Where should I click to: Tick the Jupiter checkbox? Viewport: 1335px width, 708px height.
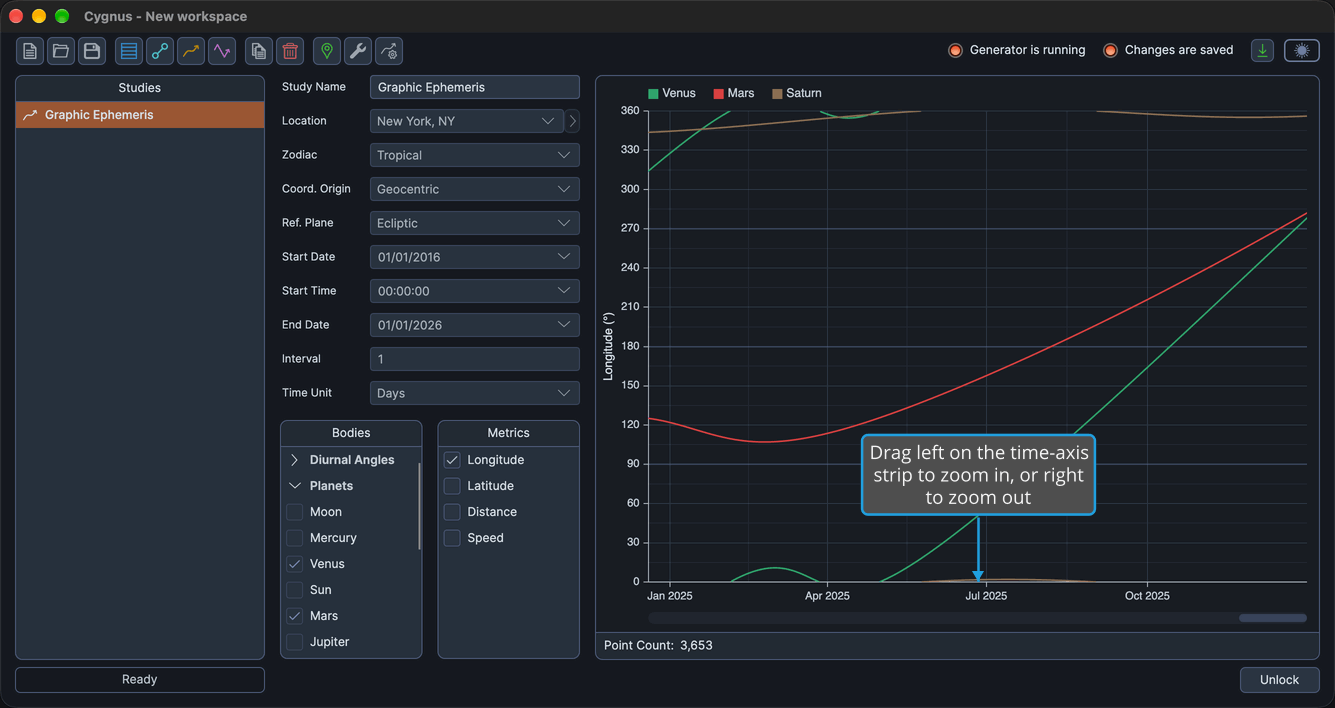coord(295,642)
